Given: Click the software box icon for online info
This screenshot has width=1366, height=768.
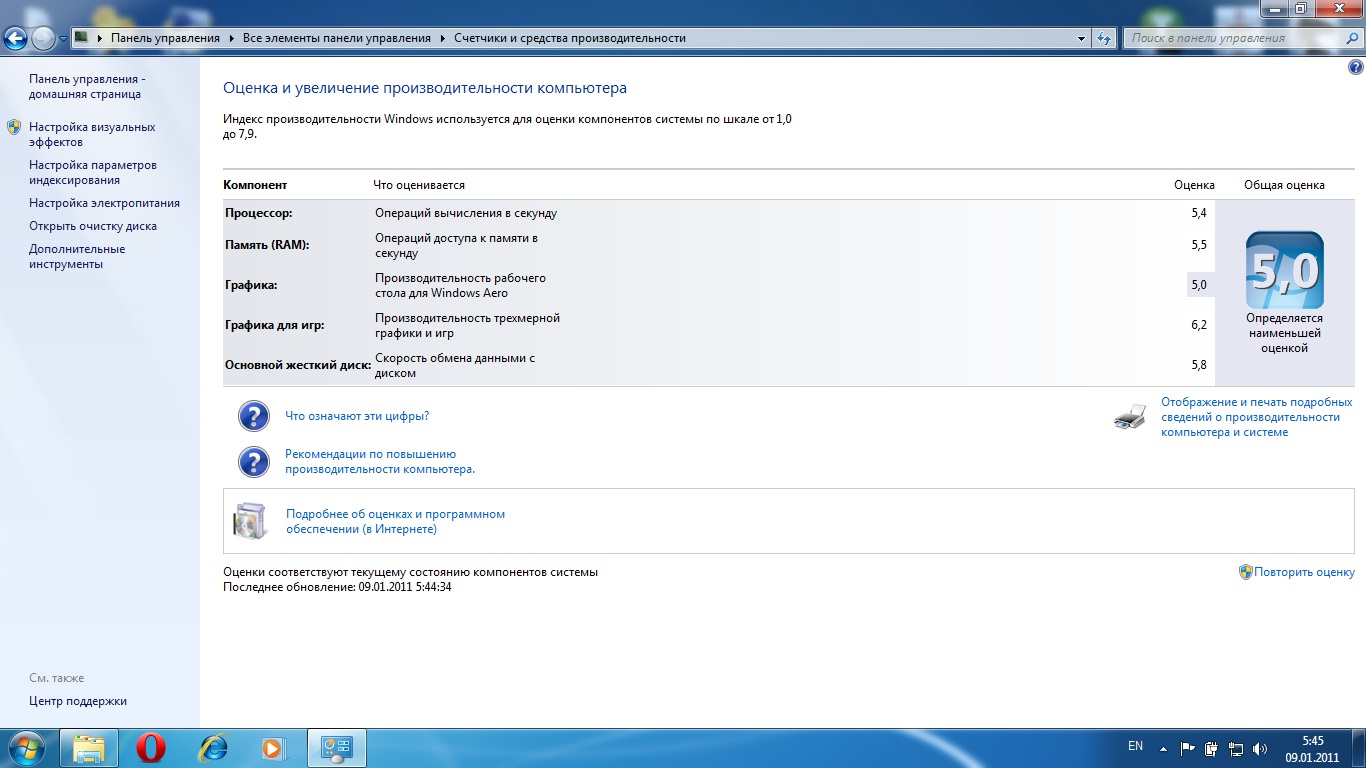Looking at the screenshot, I should pyautogui.click(x=250, y=521).
